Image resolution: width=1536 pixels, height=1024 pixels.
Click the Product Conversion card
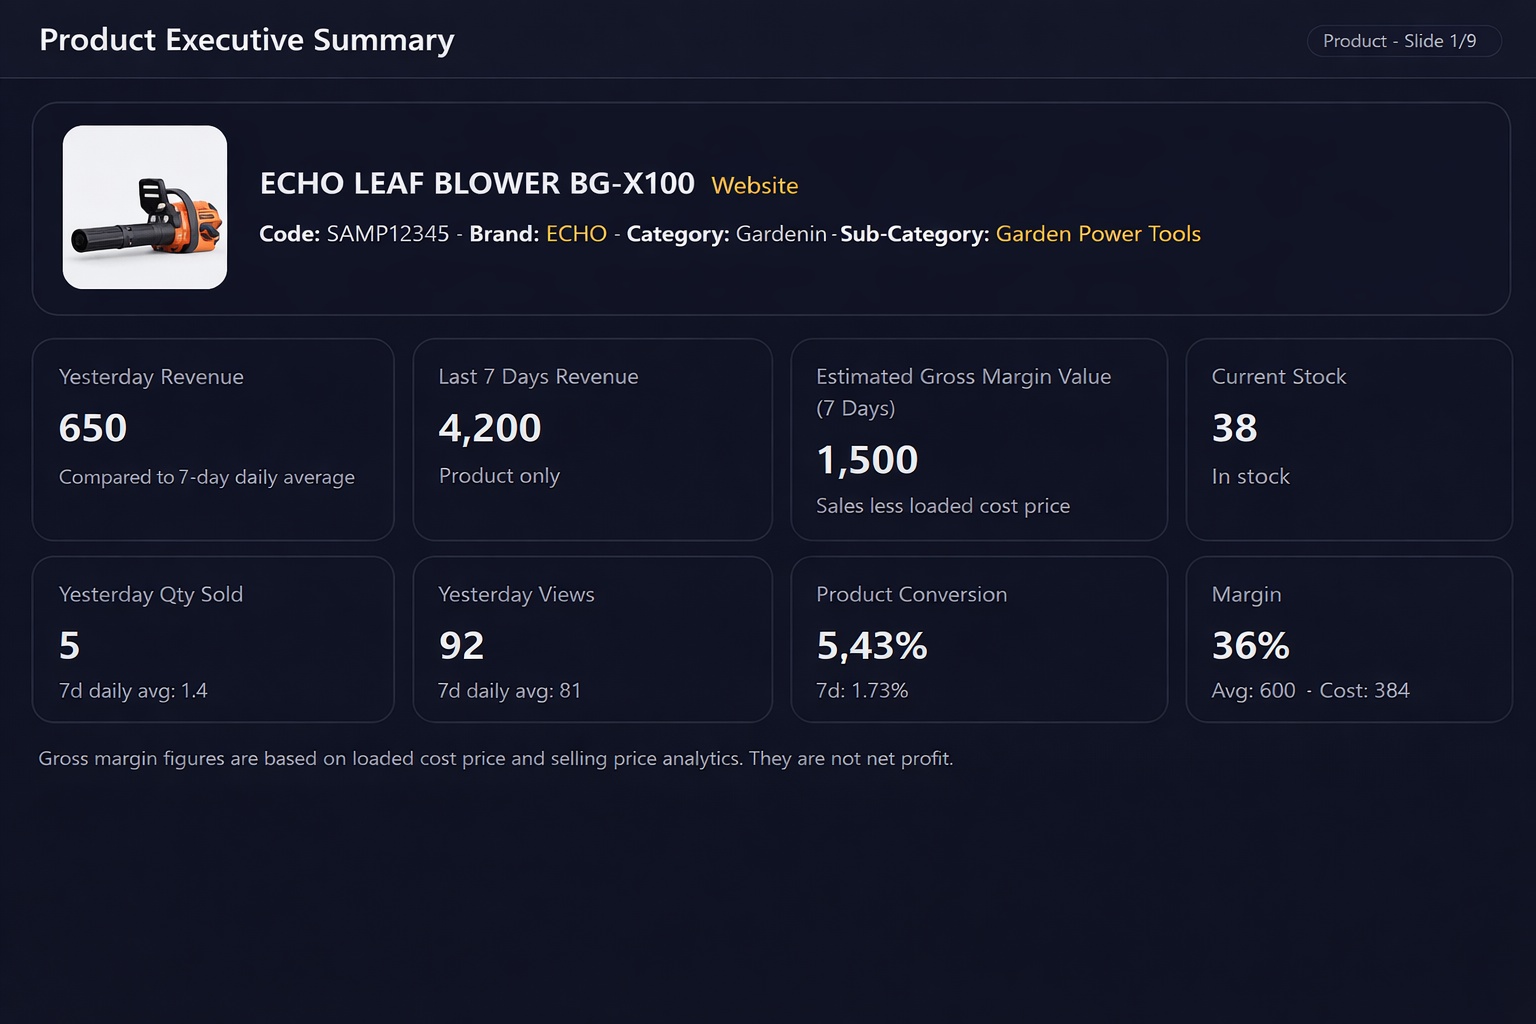point(979,639)
